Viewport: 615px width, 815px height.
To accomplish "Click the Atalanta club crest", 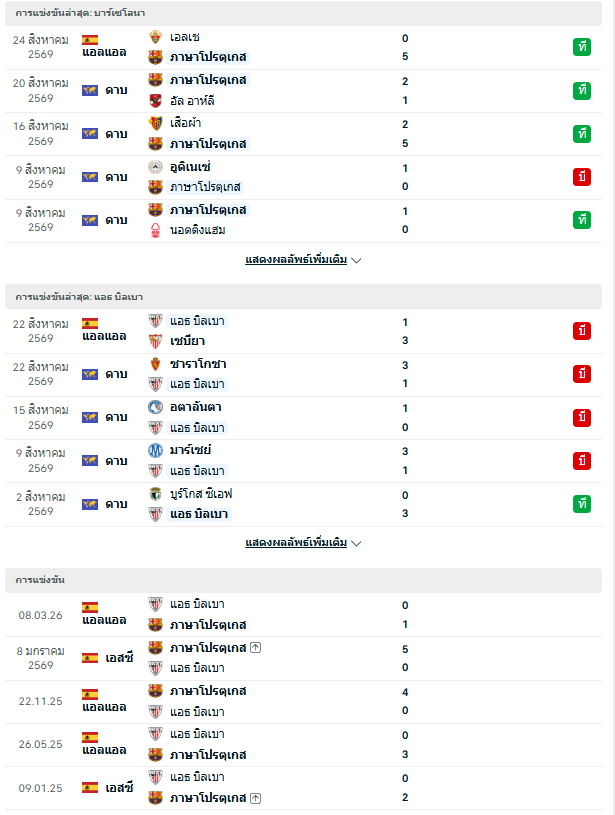I will coord(155,407).
